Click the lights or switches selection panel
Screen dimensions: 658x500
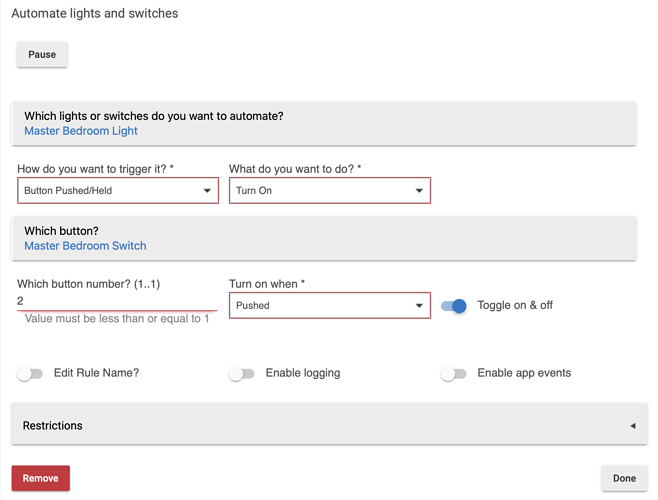(x=324, y=123)
